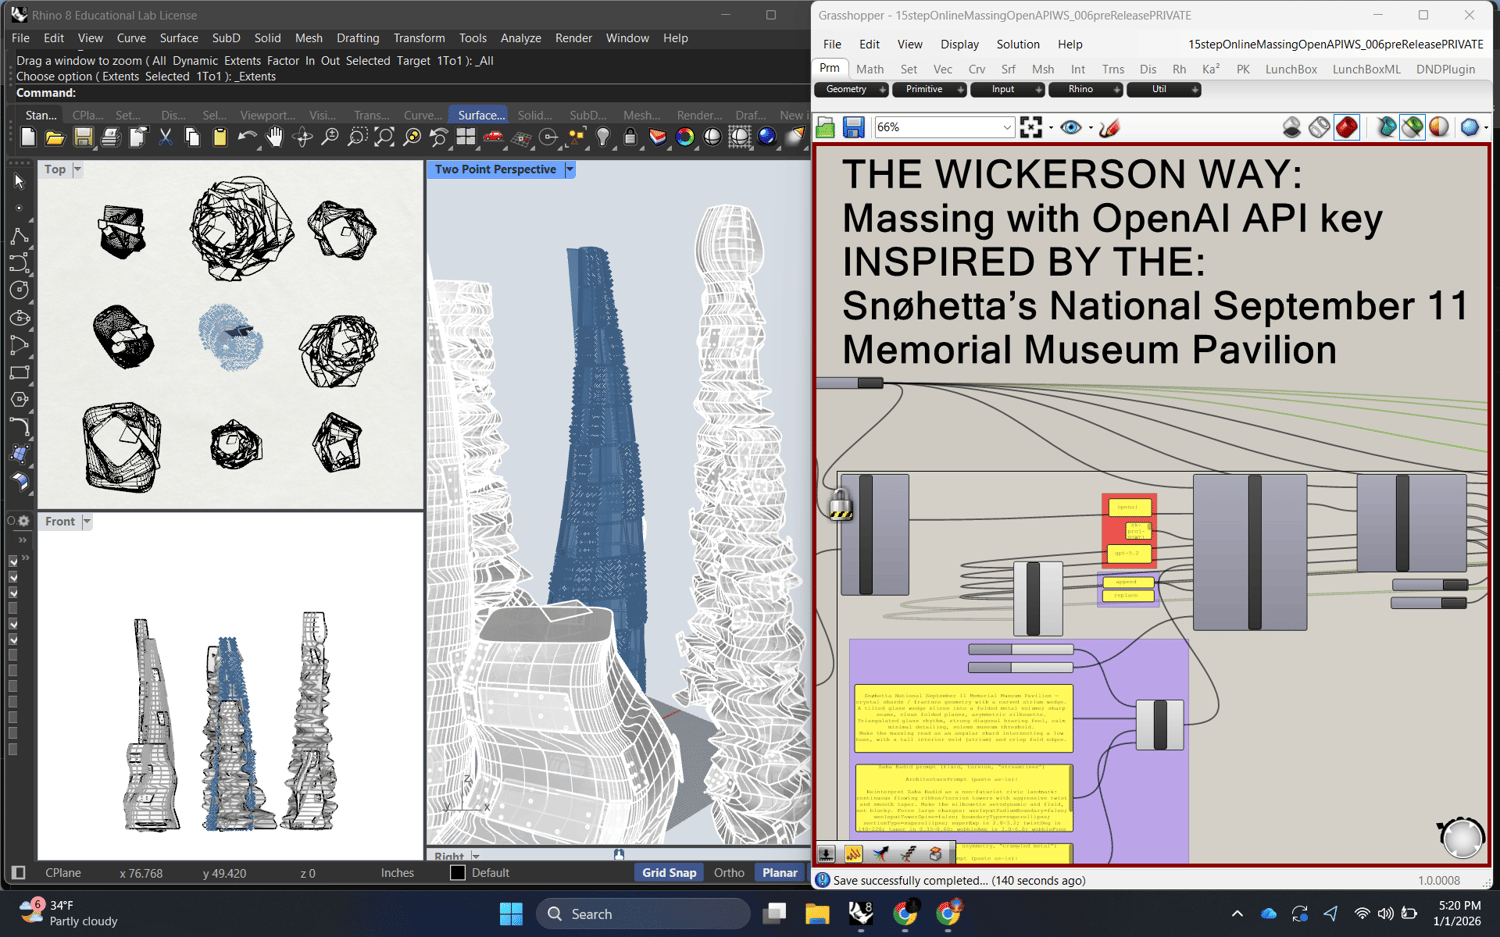Image resolution: width=1500 pixels, height=937 pixels.
Task: Toggle the second checked osnap checkbox
Action: [x=13, y=577]
